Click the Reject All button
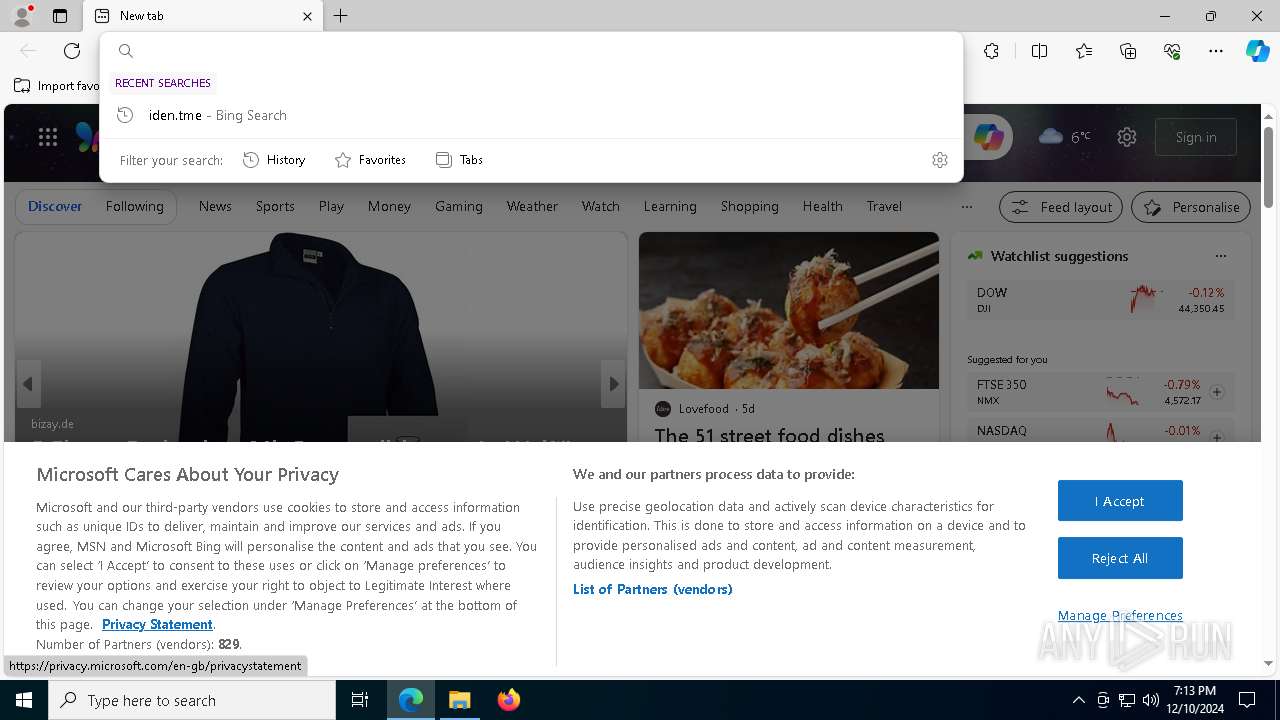Screen dimensions: 1280x720 [1120, 558]
